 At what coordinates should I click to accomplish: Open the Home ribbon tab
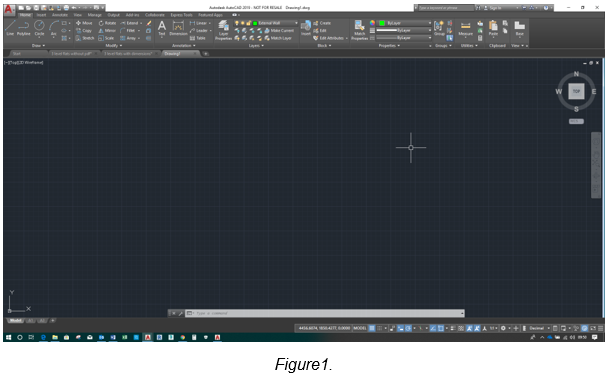point(25,15)
